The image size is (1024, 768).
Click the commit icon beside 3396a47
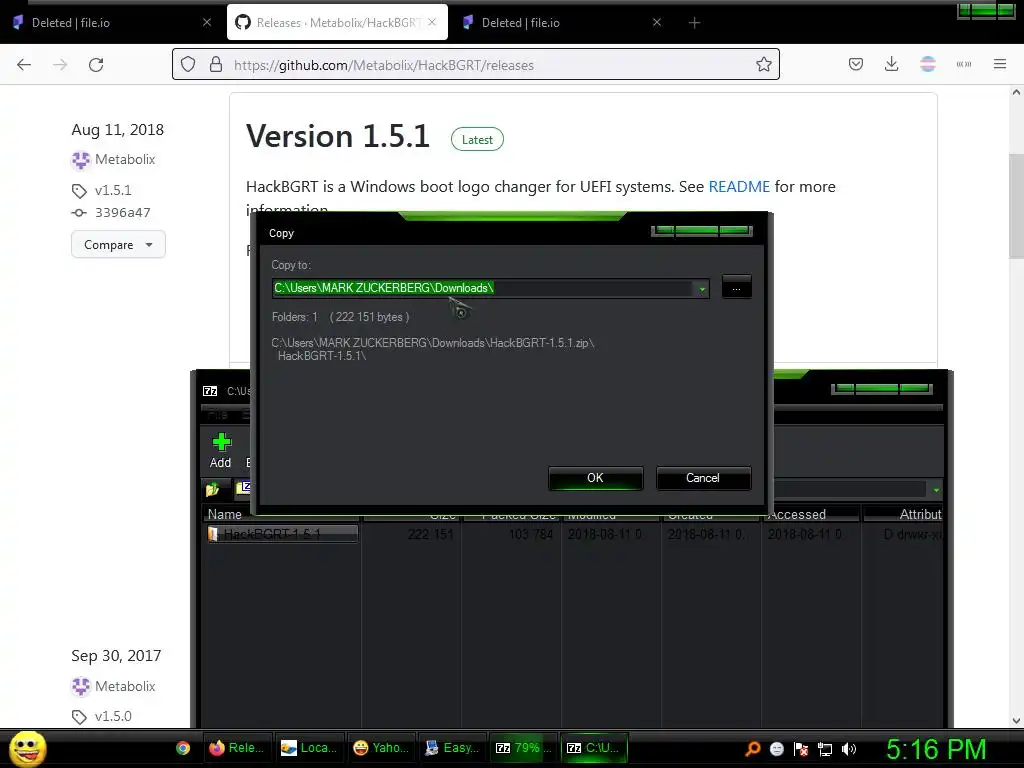(x=79, y=213)
